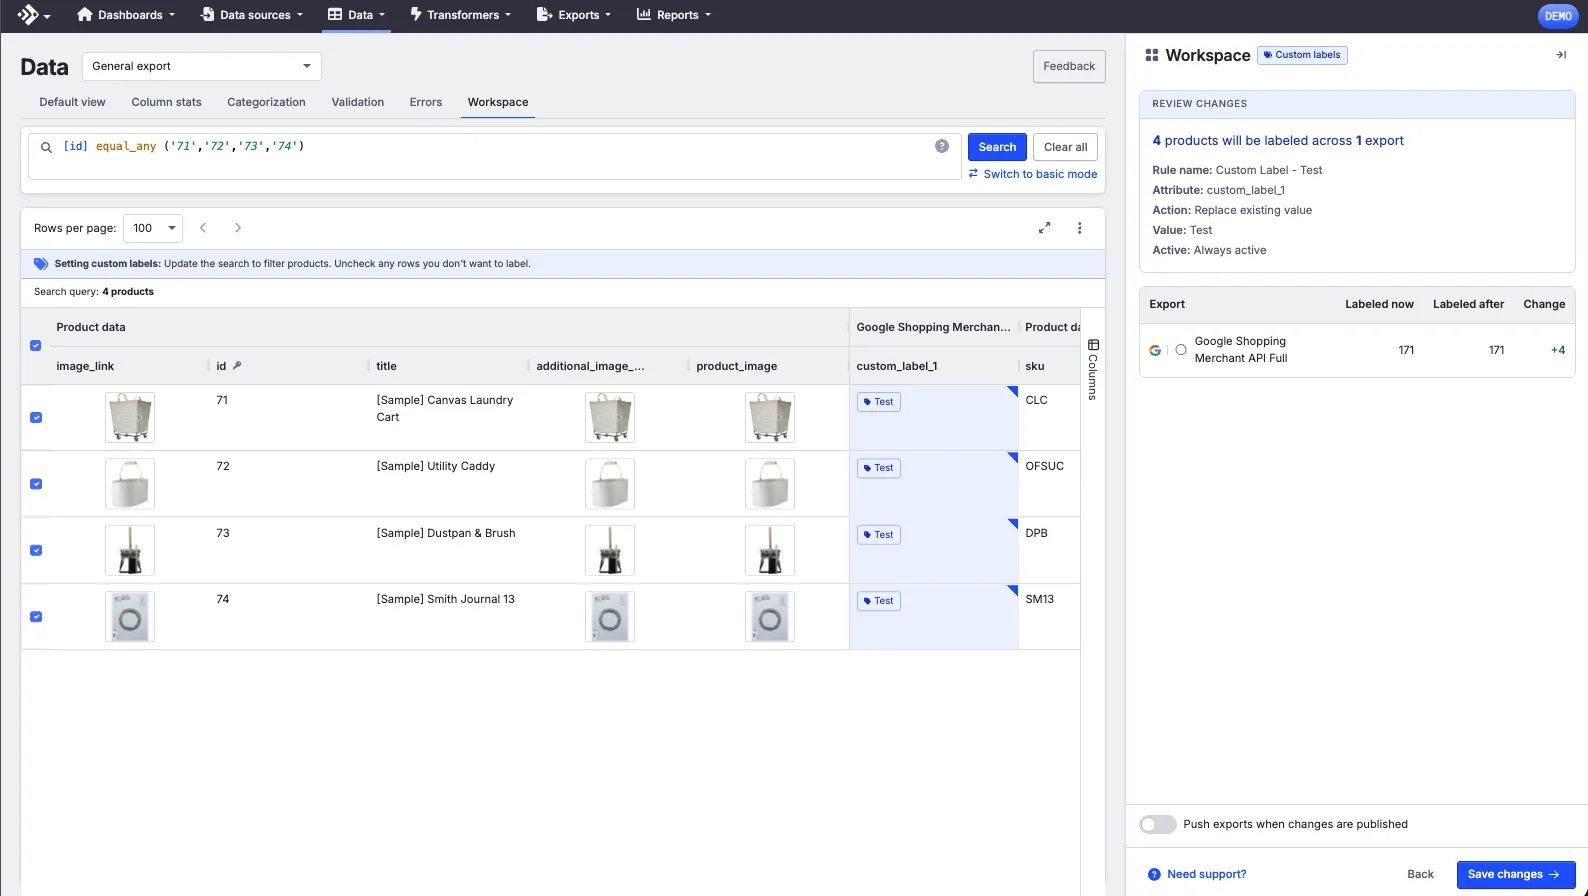1588x896 pixels.
Task: Open the Columns side panel
Action: (x=1093, y=369)
